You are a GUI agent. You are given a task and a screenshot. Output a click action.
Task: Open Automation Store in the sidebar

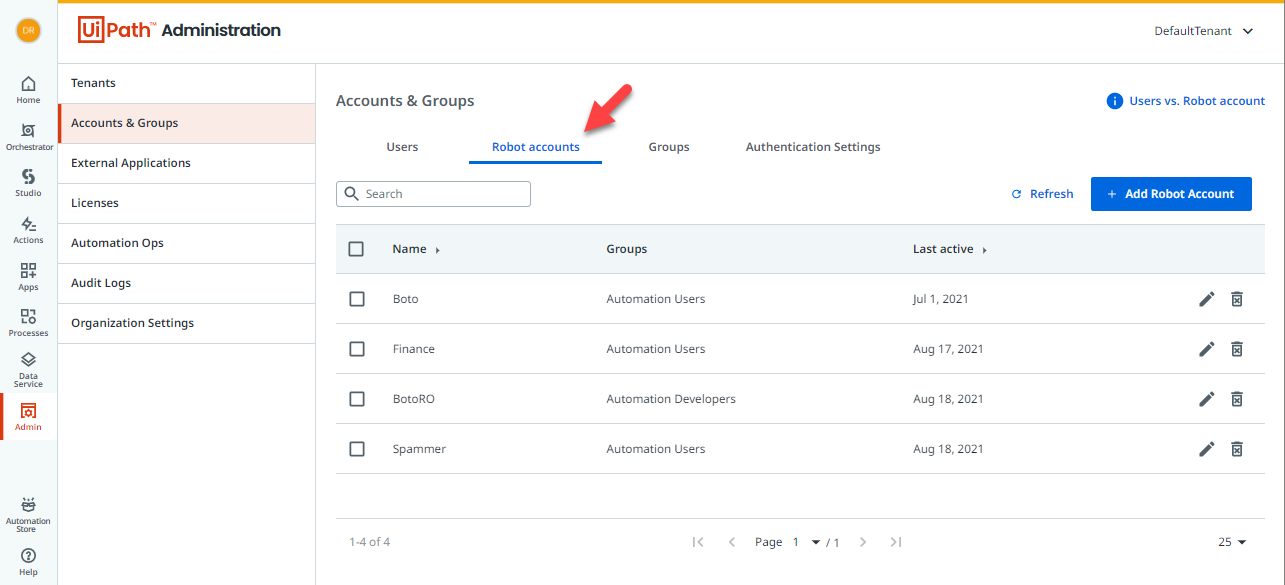[28, 514]
